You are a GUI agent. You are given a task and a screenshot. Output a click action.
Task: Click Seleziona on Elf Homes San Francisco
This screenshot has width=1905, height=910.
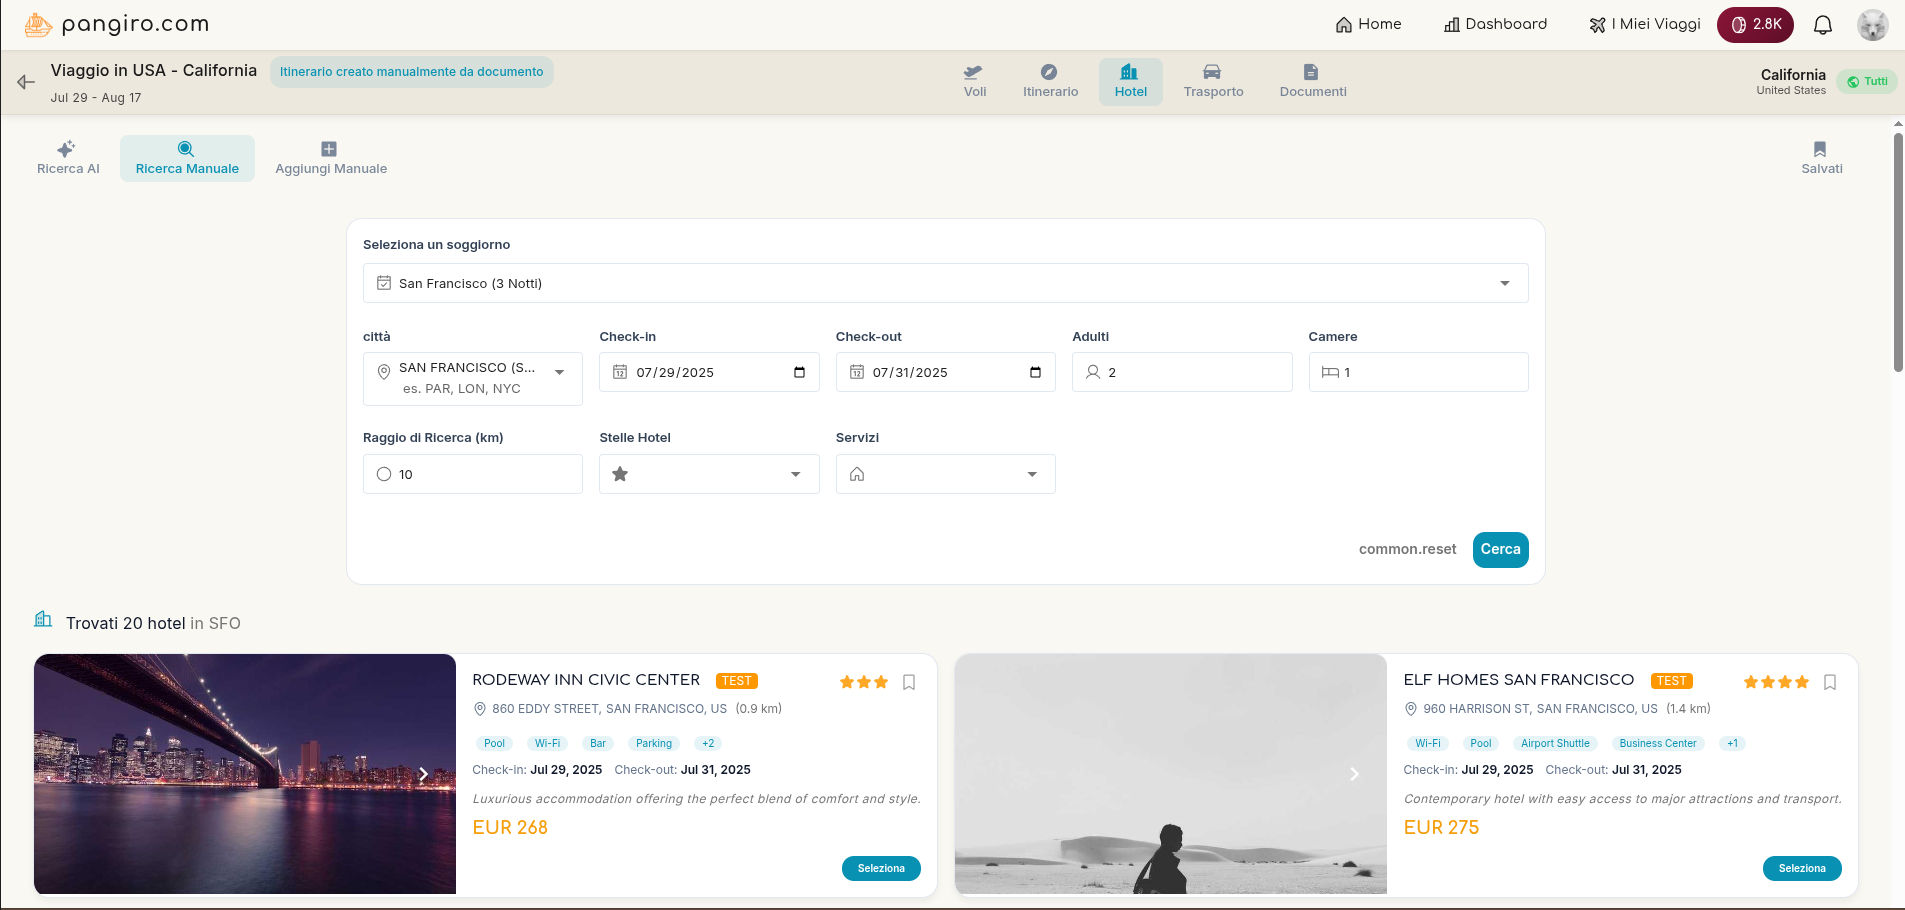click(1800, 868)
